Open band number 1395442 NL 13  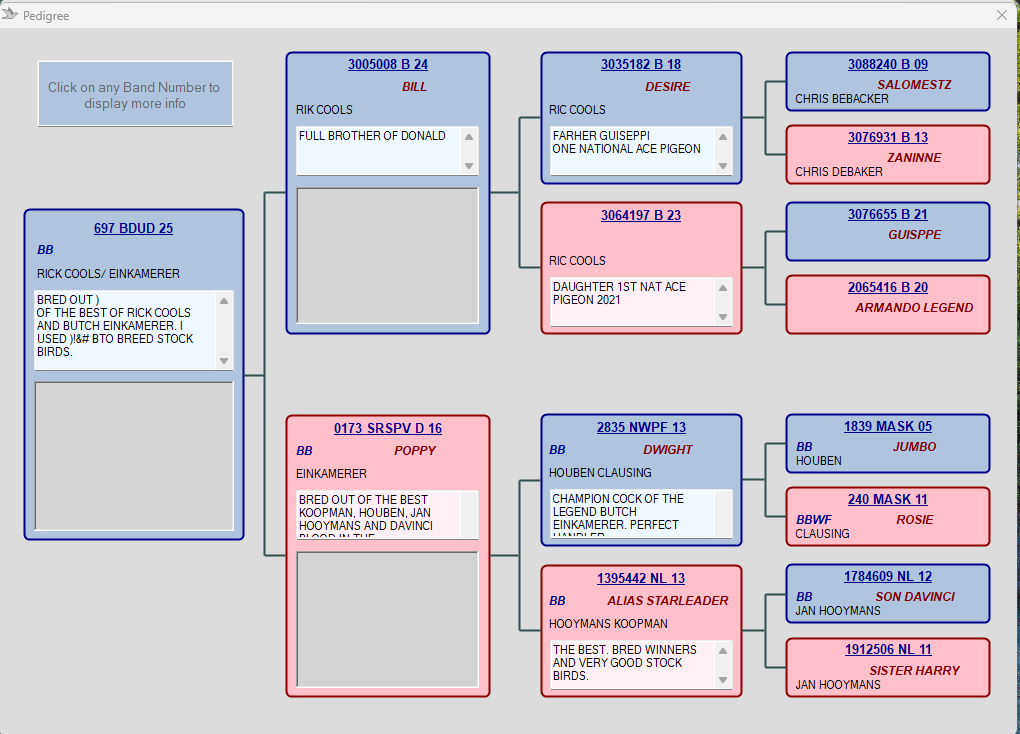point(641,578)
